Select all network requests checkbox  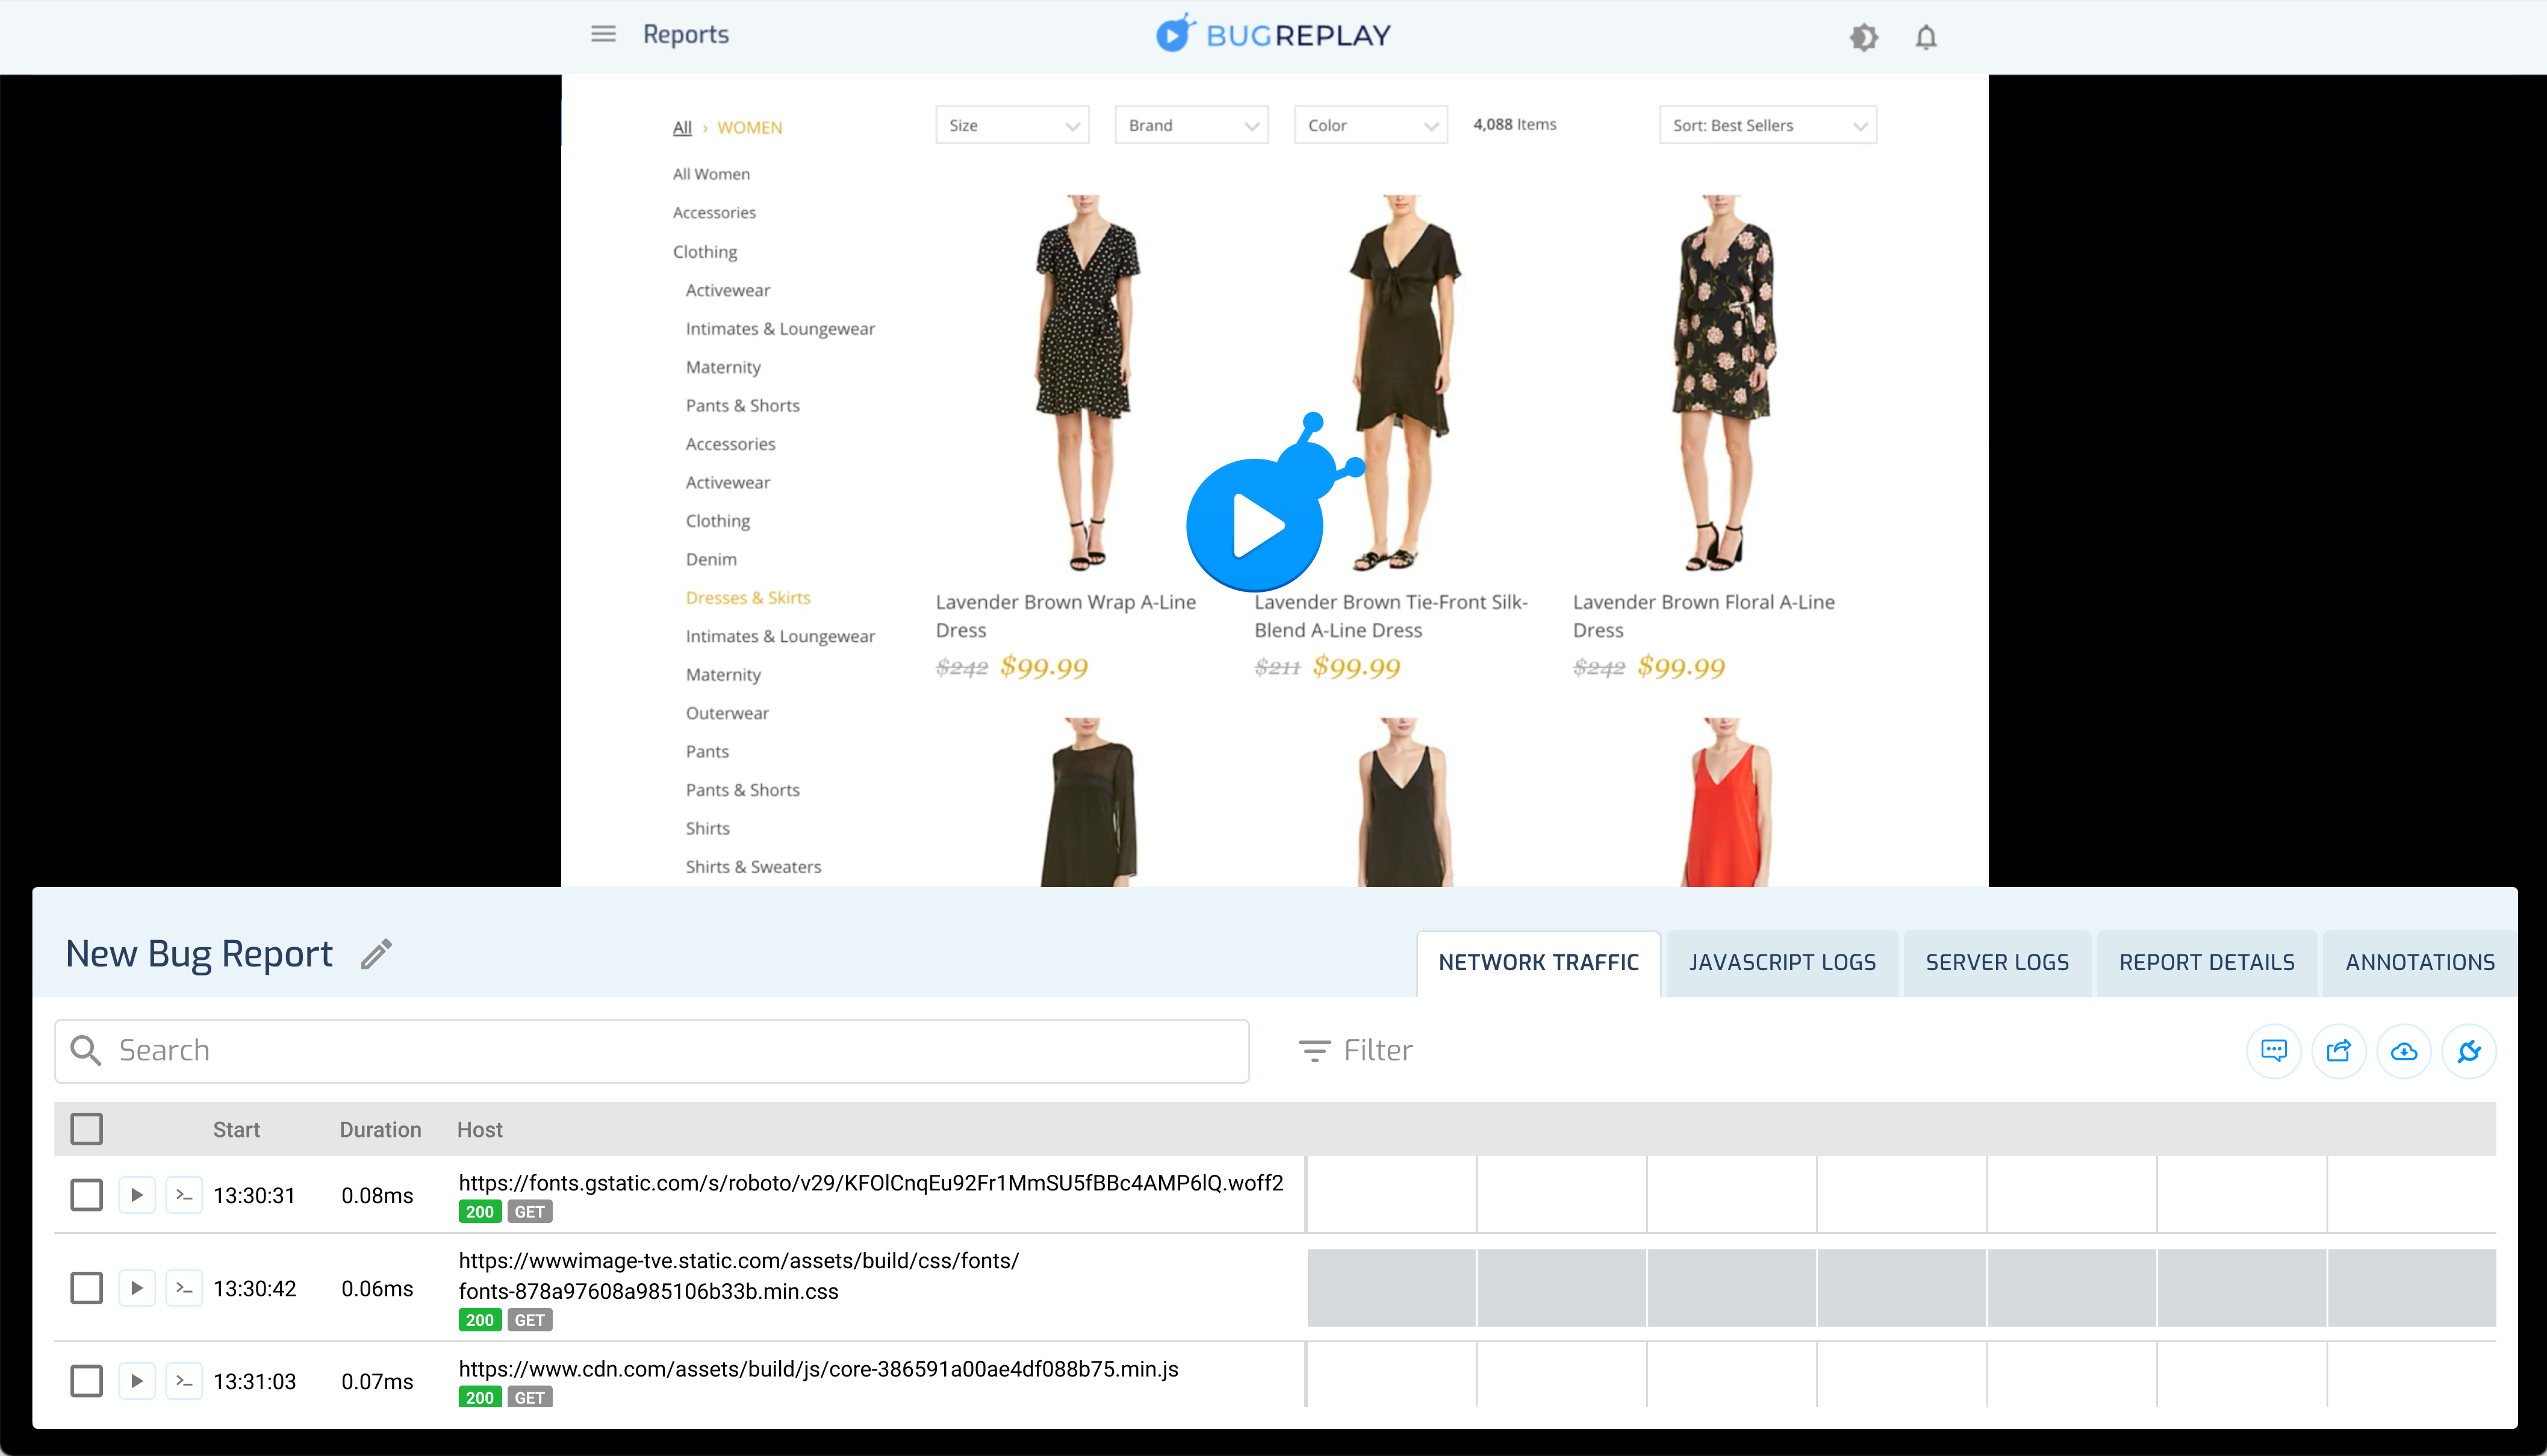tap(87, 1128)
